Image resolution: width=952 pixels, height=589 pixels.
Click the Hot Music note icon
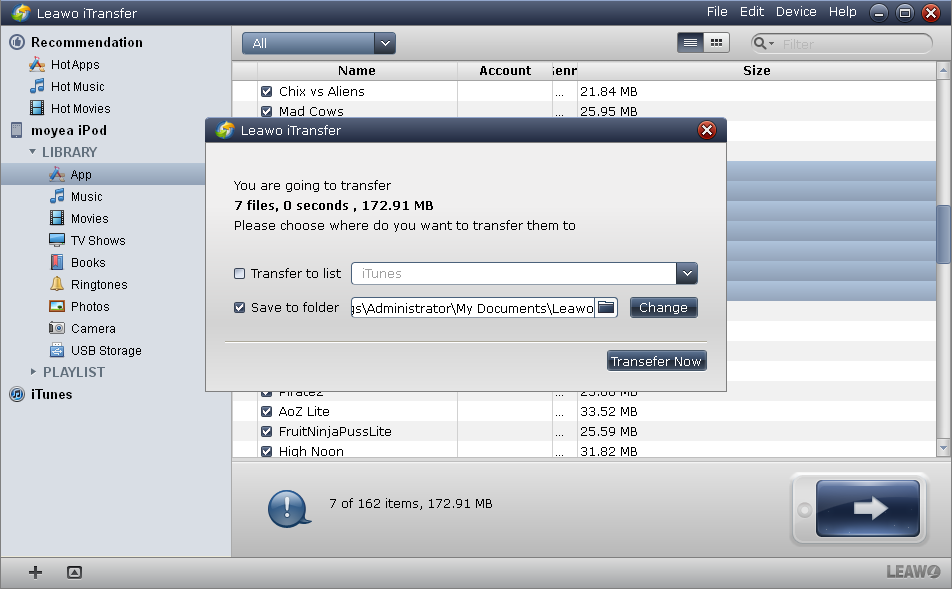[37, 86]
